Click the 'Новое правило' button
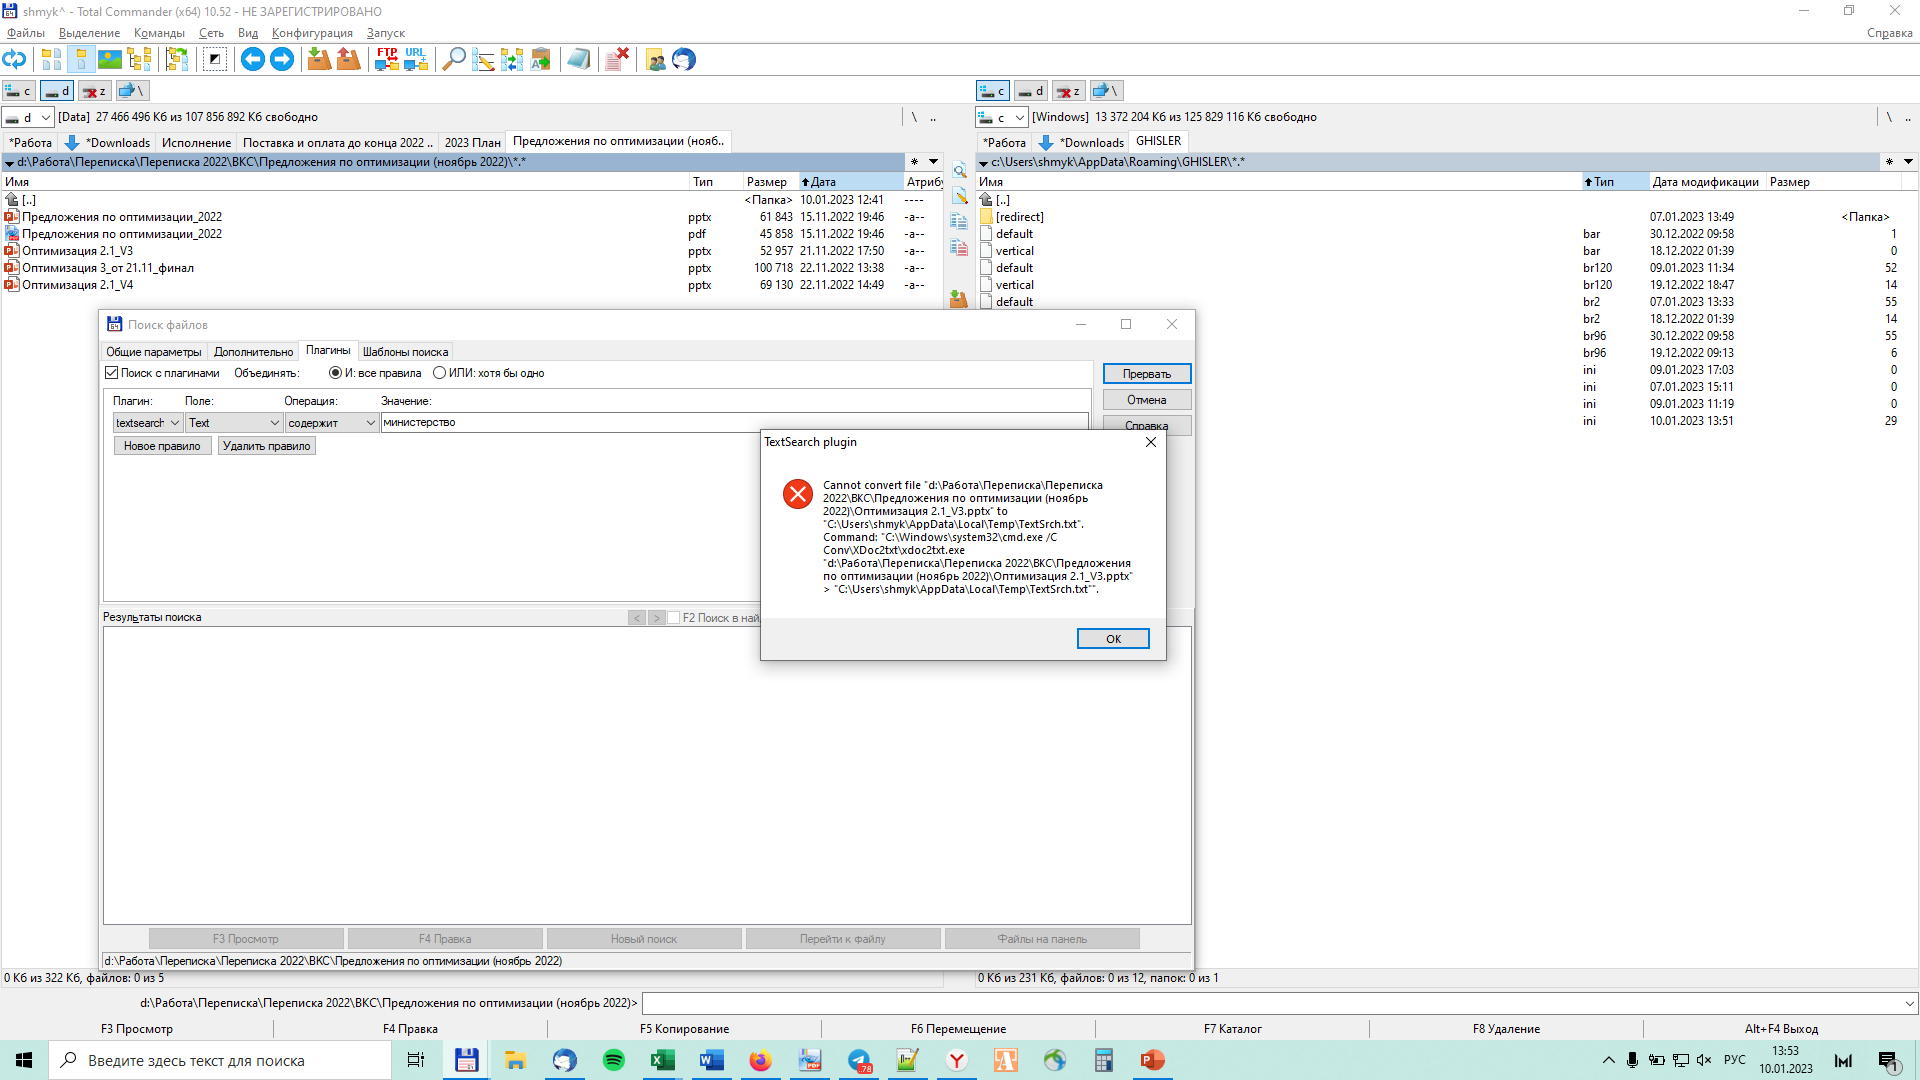The image size is (1920, 1080). pyautogui.click(x=162, y=446)
